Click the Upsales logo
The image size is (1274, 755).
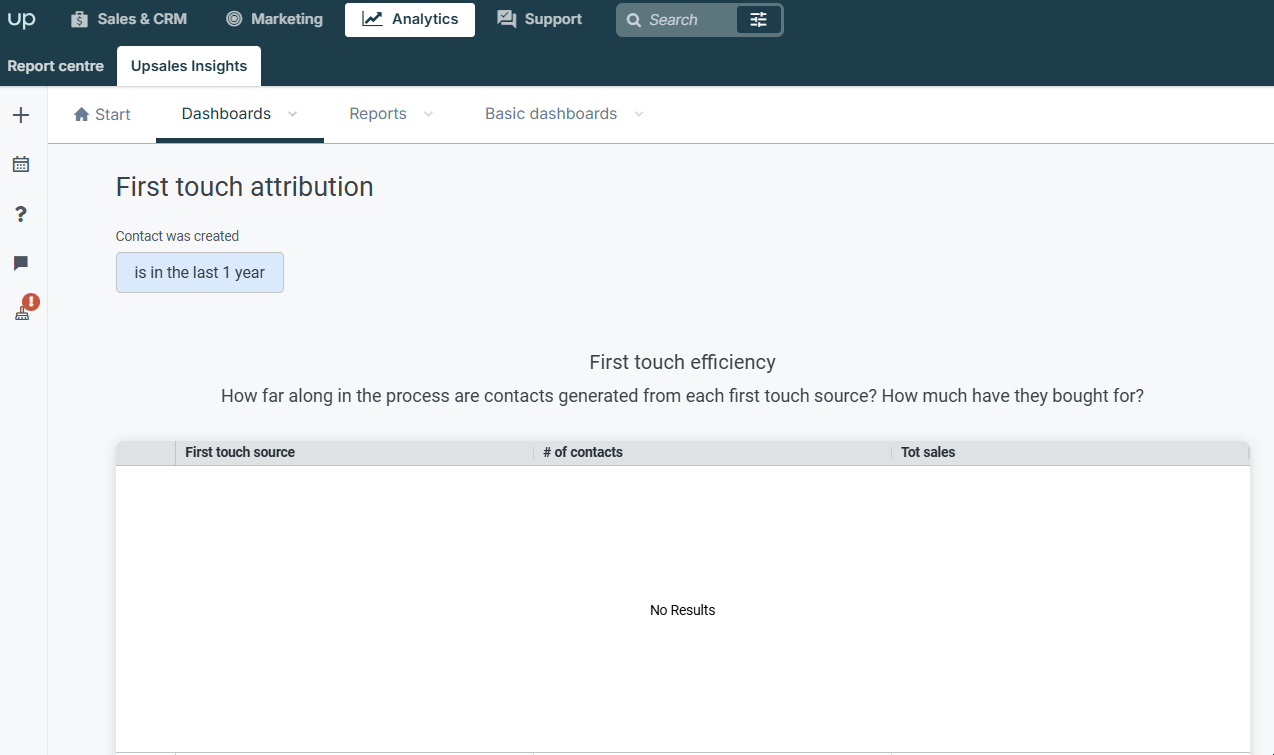21,20
